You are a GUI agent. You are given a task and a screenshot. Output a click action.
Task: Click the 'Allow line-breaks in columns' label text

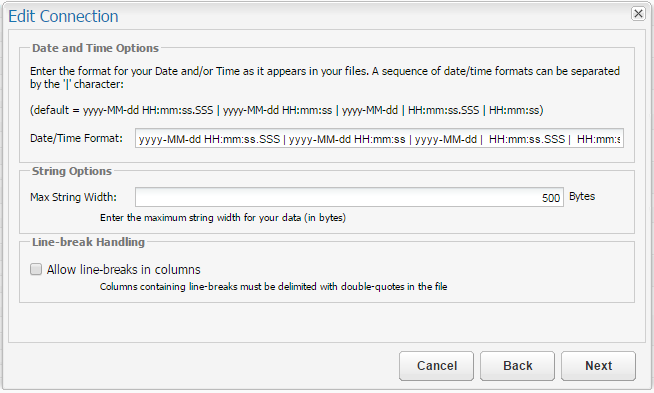click(123, 270)
